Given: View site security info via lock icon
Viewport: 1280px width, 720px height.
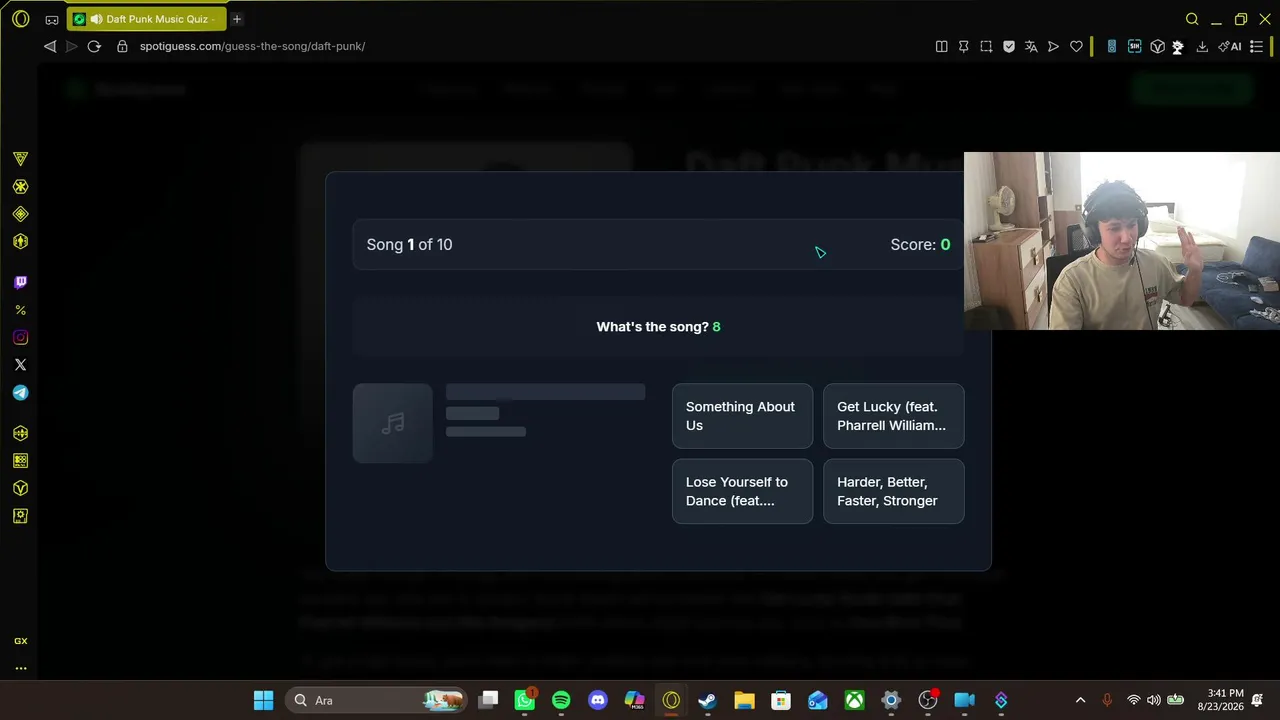Looking at the screenshot, I should pos(122,46).
